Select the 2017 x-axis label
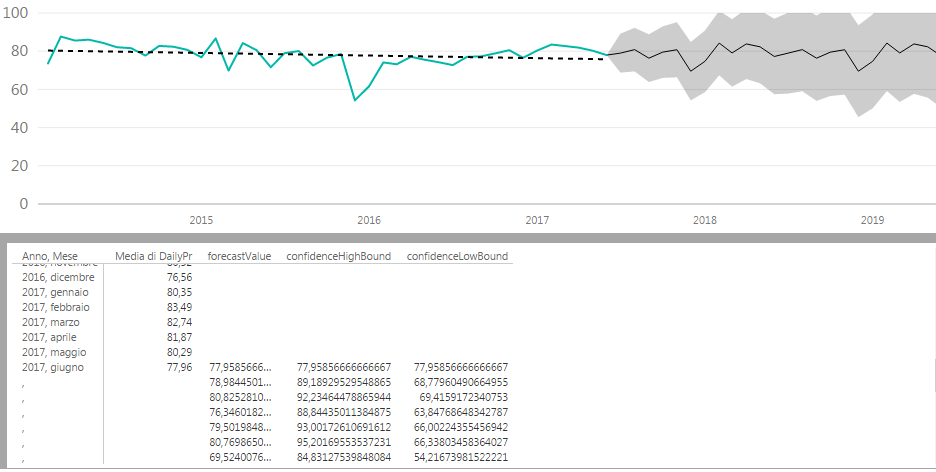The width and height of the screenshot is (936, 472). click(537, 220)
